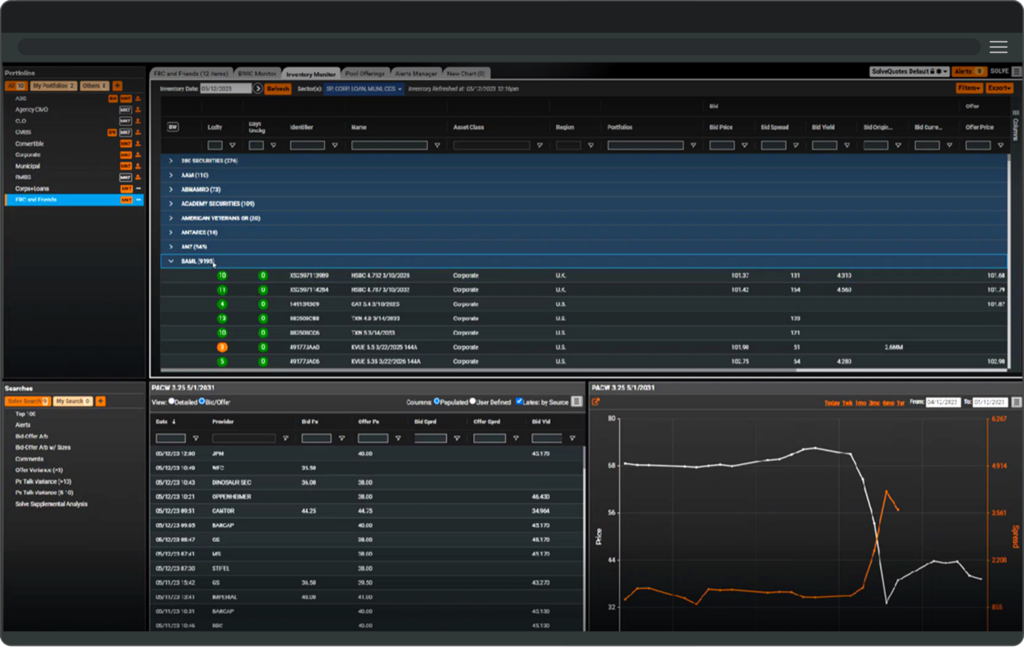Open the hamburger menu in the top bar
1024x647 pixels.
[998, 47]
